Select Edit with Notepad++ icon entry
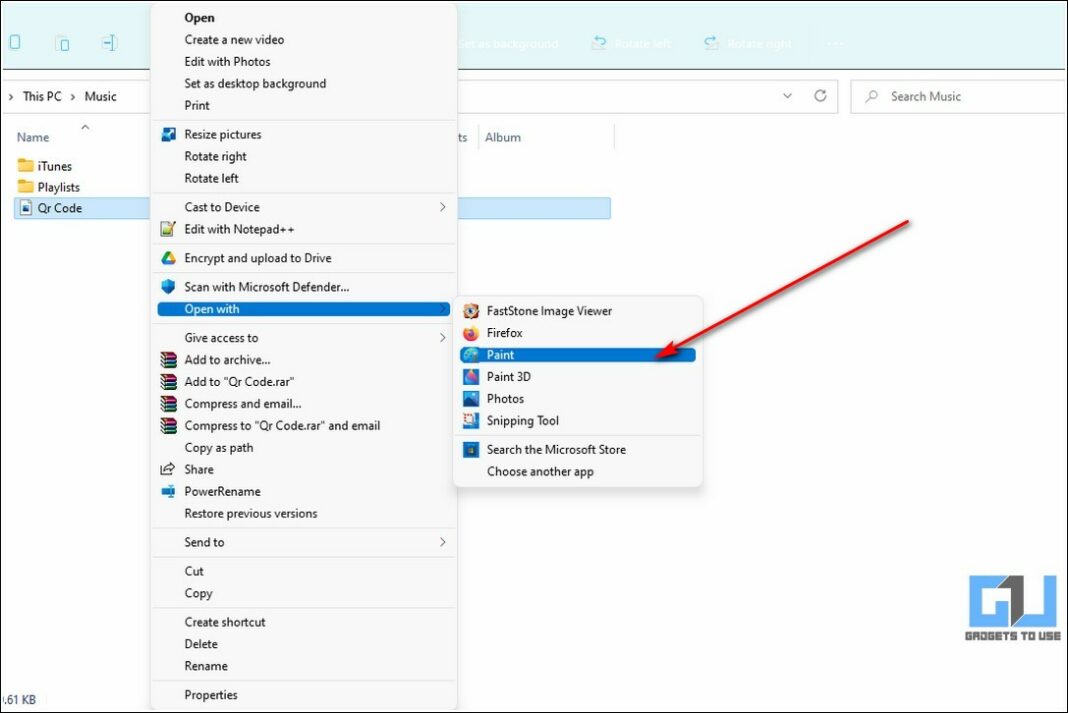 pyautogui.click(x=168, y=229)
